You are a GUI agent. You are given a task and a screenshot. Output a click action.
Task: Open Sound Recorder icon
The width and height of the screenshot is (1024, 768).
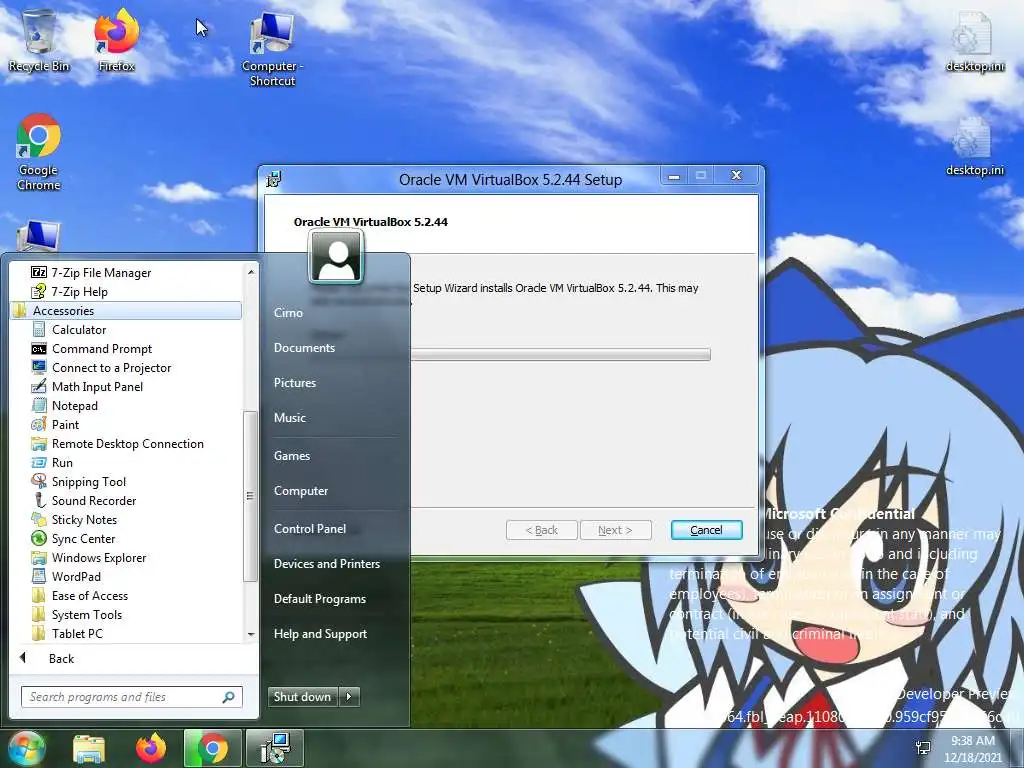(x=39, y=500)
